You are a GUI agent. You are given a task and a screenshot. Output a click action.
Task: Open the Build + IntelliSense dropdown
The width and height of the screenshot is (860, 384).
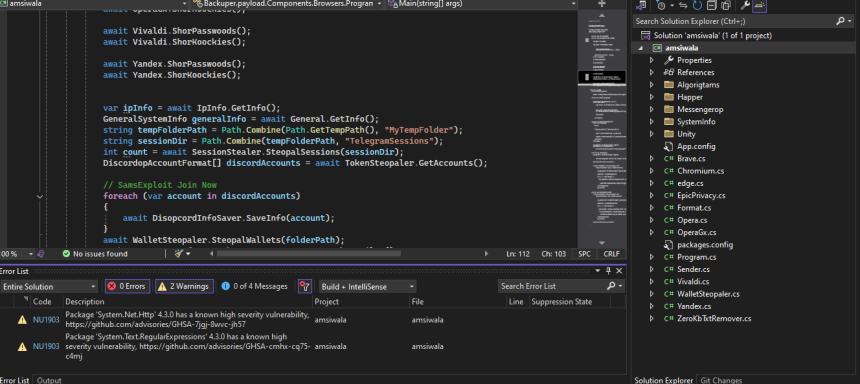pyautogui.click(x=367, y=286)
